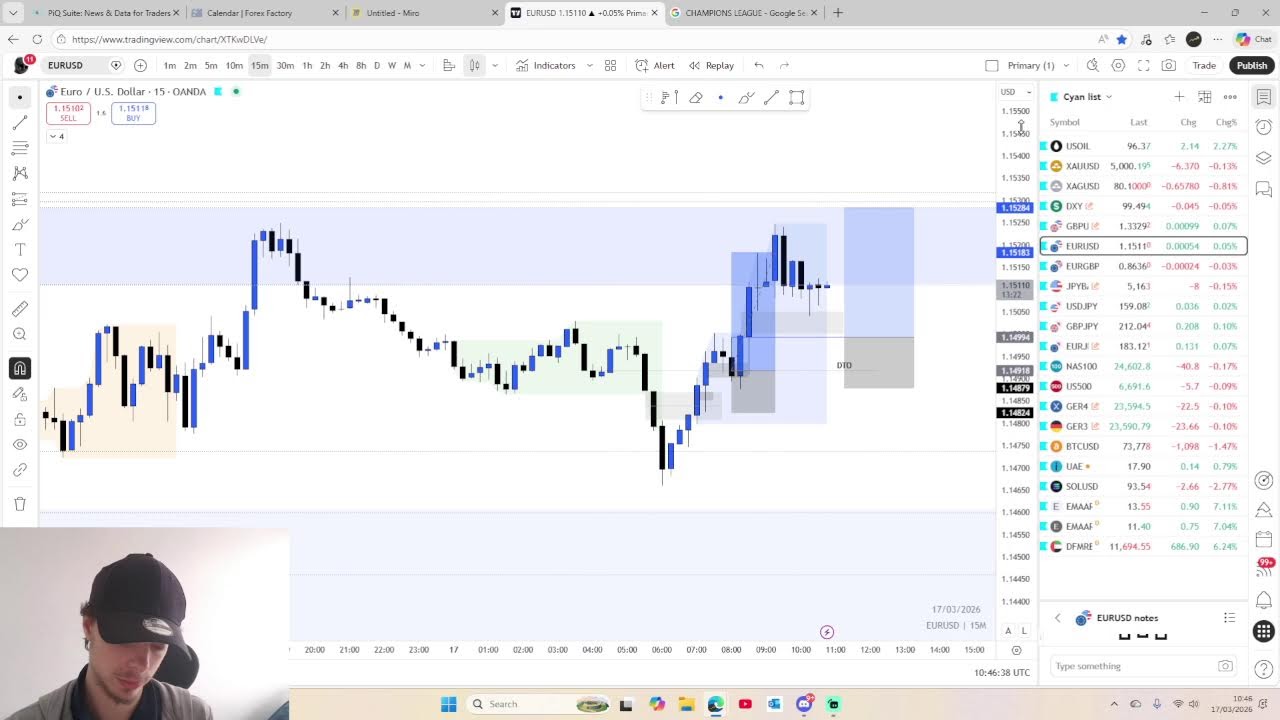
Task: Open Windows Start menu
Action: (x=448, y=704)
